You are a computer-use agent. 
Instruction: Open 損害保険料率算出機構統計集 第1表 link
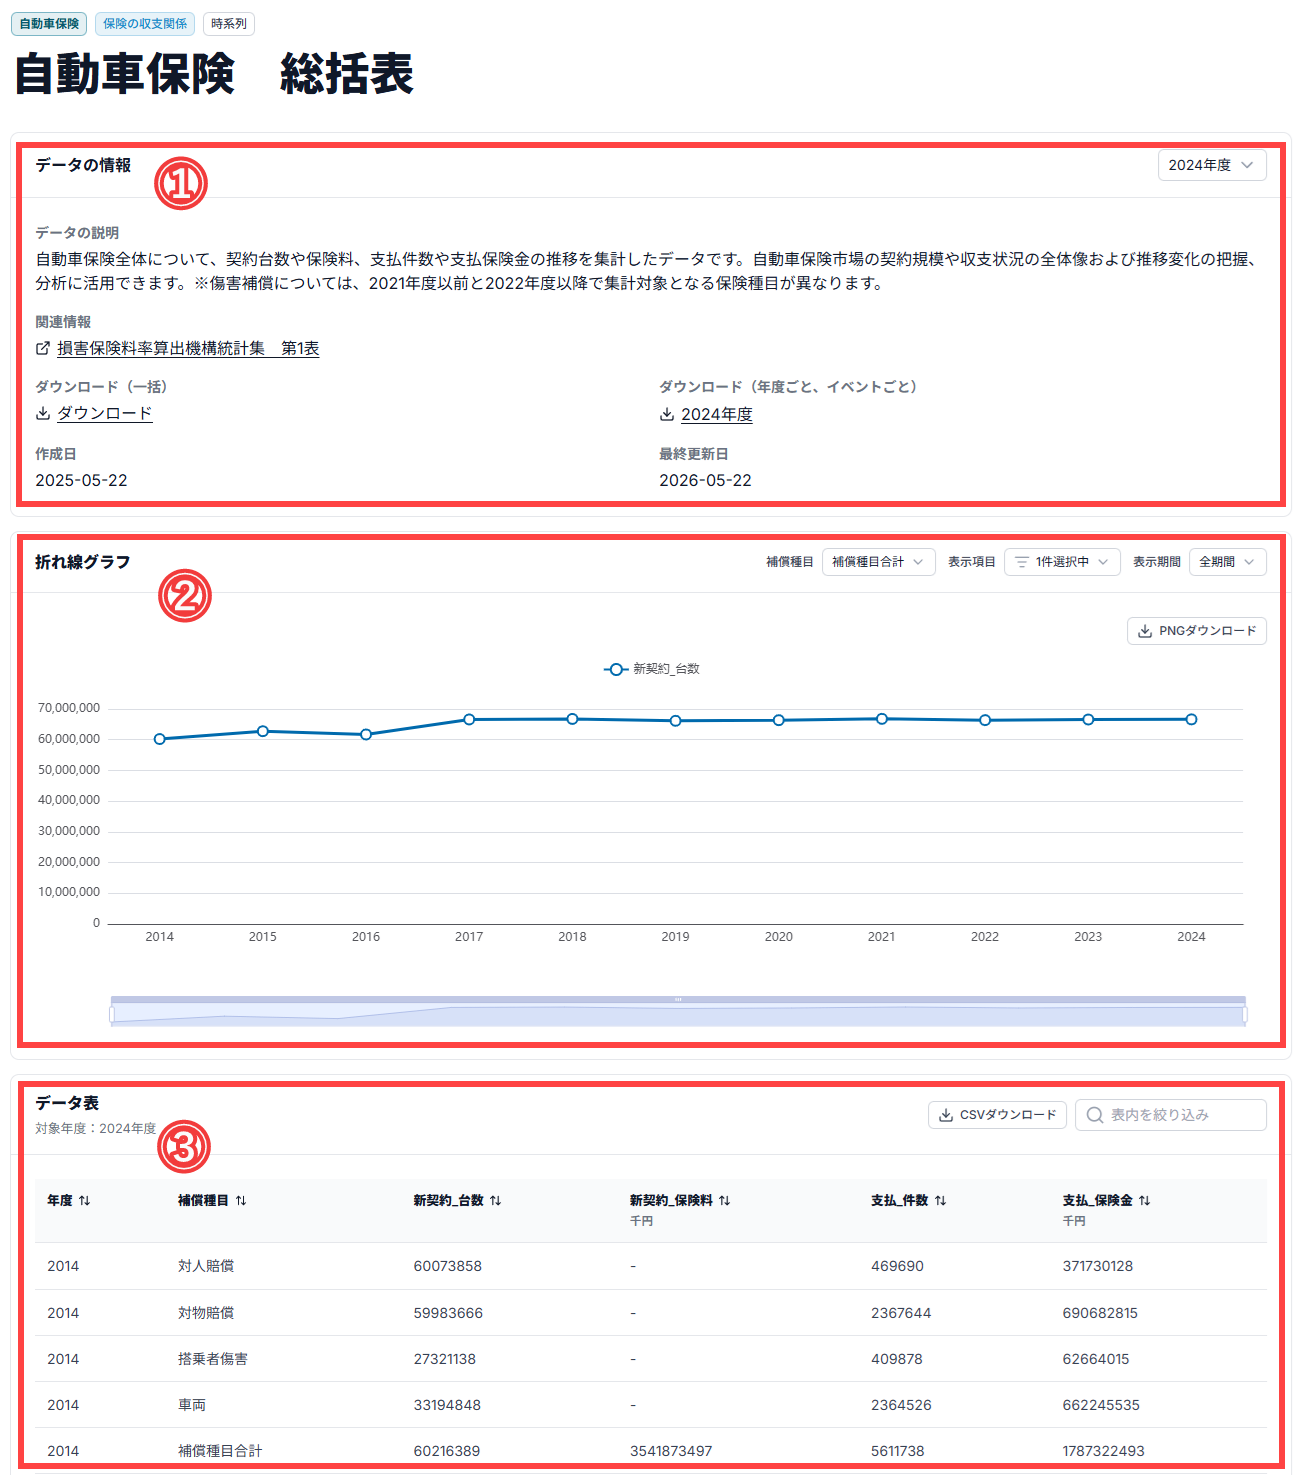coord(188,348)
